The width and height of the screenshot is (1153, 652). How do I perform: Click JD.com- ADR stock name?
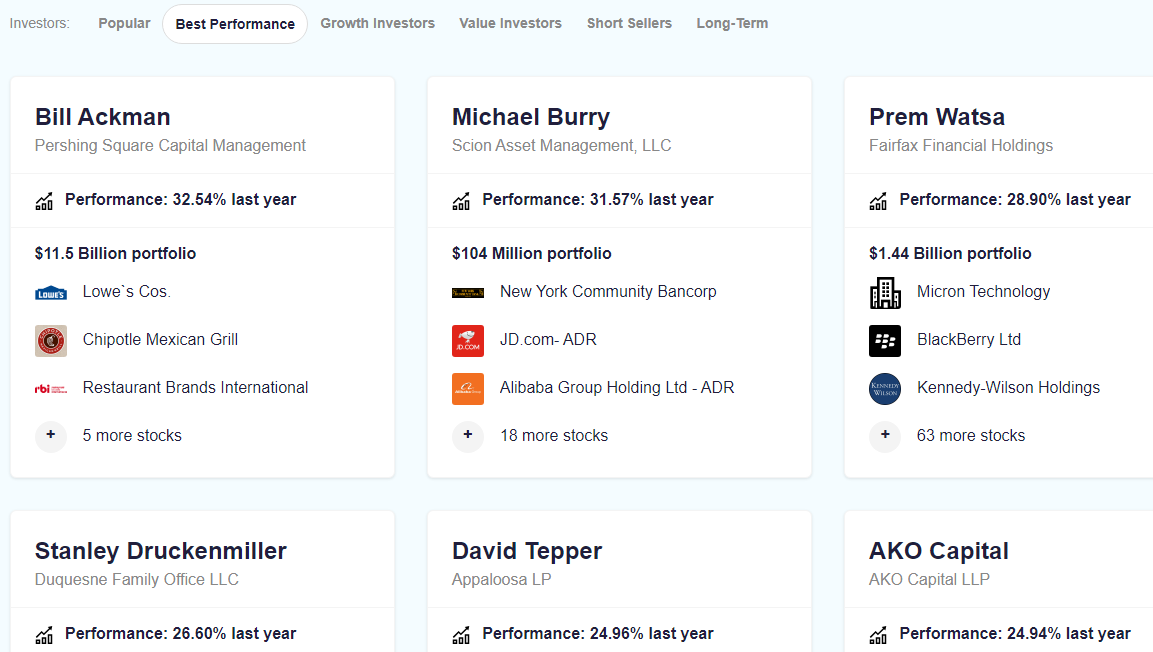548,340
